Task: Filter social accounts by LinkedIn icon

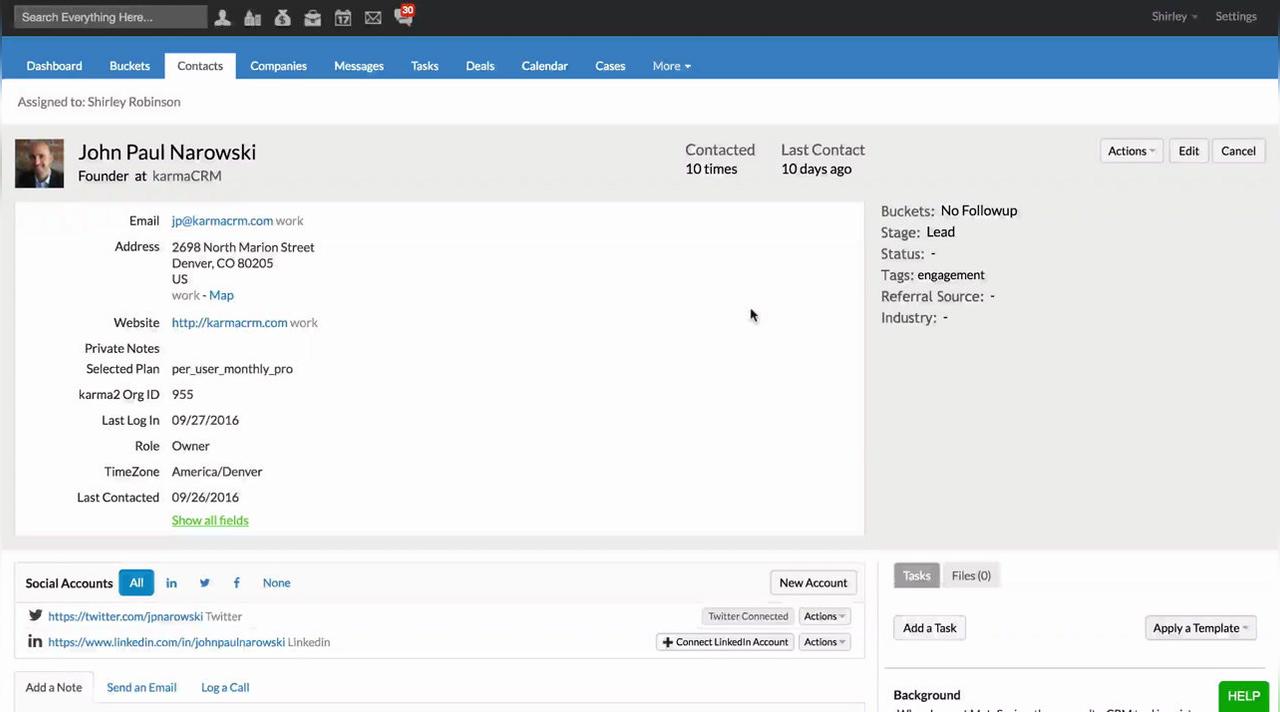Action: [171, 583]
